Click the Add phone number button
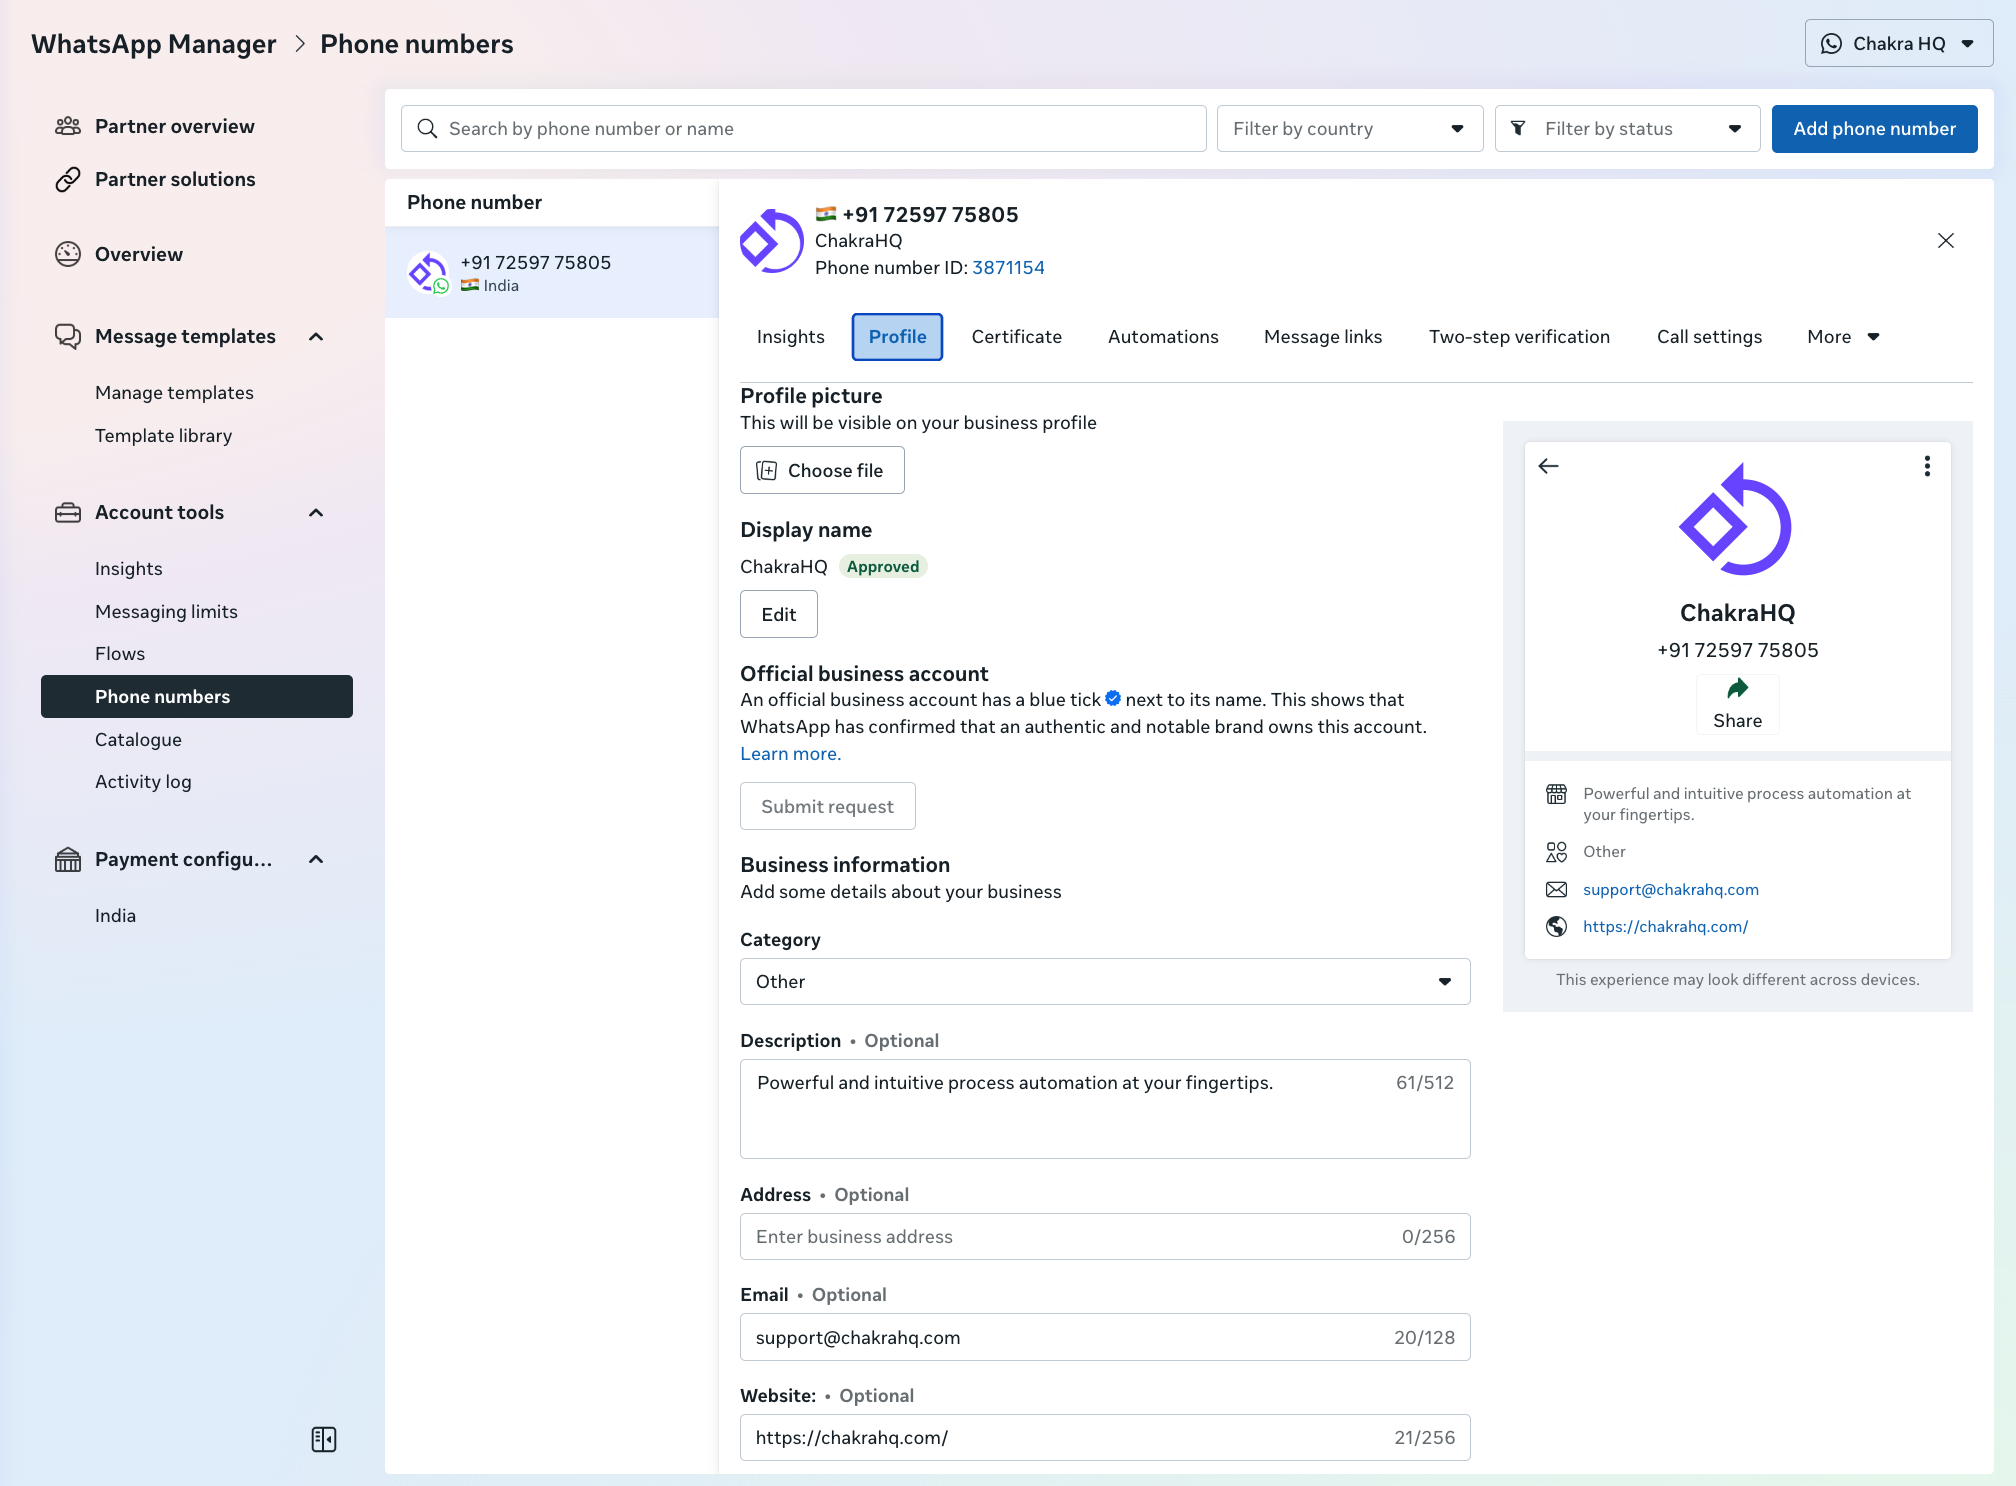 pyautogui.click(x=1874, y=129)
